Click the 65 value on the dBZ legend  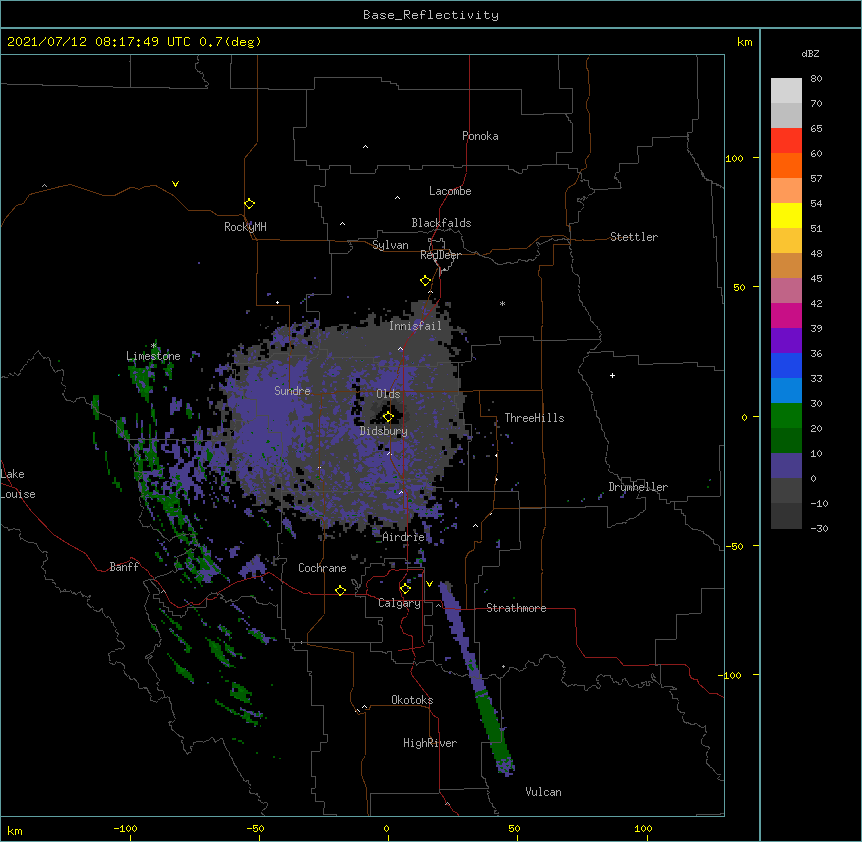coord(816,129)
